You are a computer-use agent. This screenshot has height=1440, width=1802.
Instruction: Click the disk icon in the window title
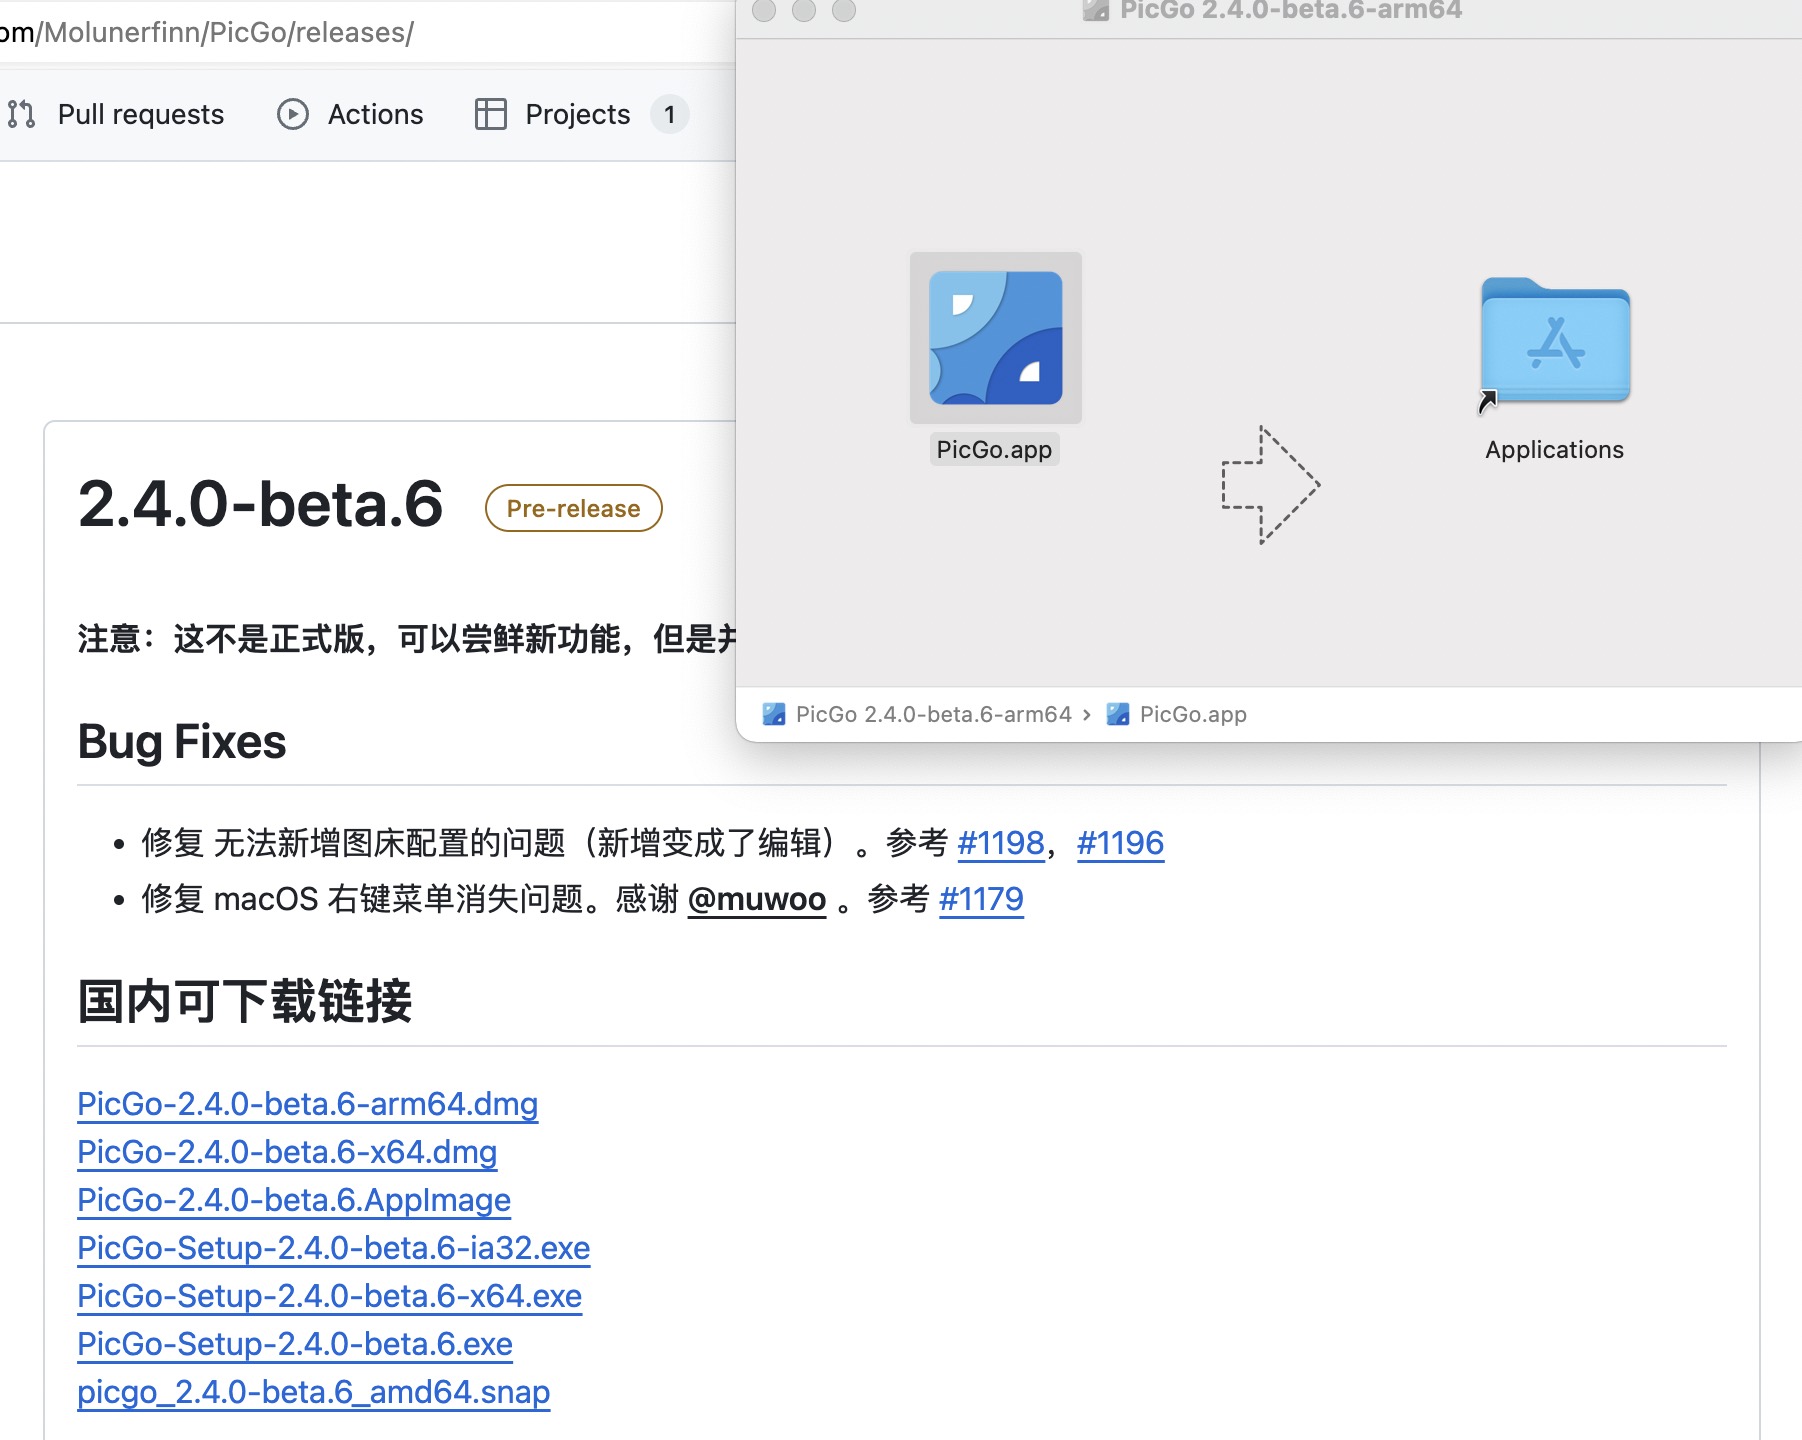(x=1096, y=10)
